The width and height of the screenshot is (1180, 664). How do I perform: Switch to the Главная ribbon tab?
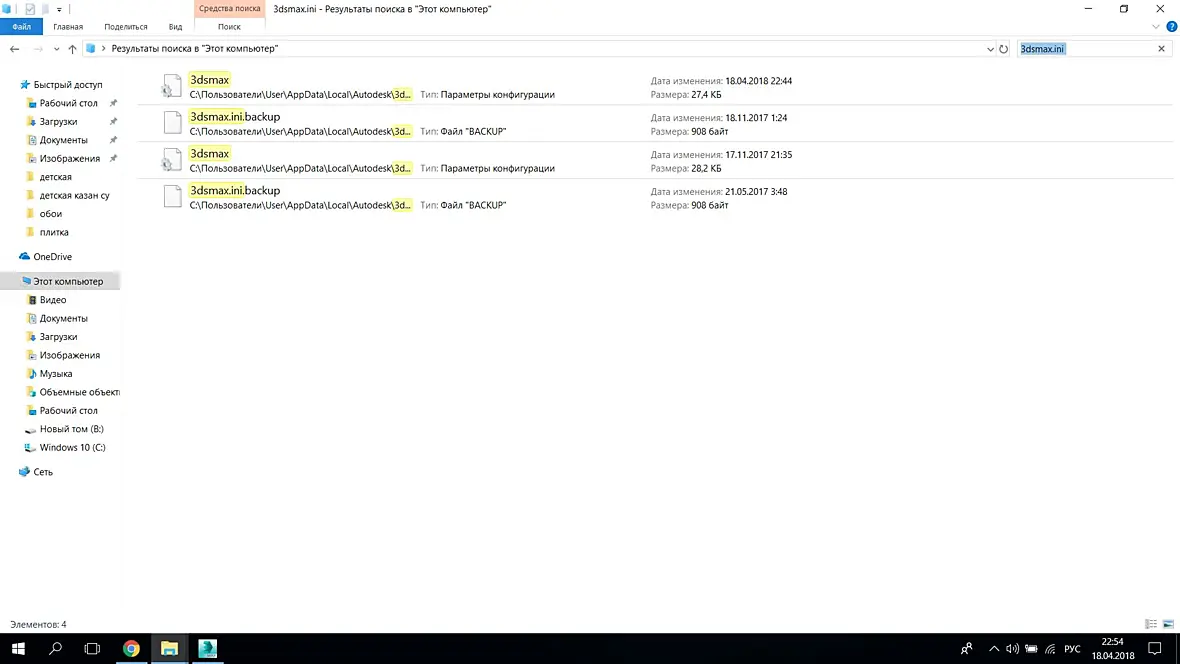(x=68, y=26)
